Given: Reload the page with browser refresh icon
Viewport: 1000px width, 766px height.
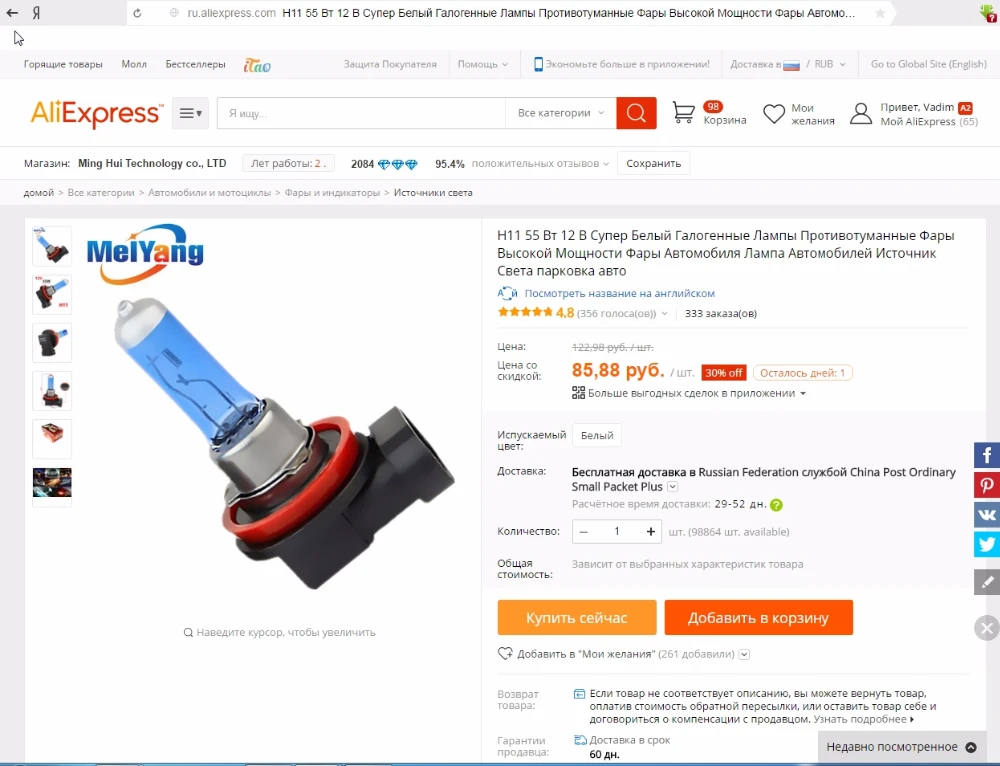Looking at the screenshot, I should pos(137,13).
